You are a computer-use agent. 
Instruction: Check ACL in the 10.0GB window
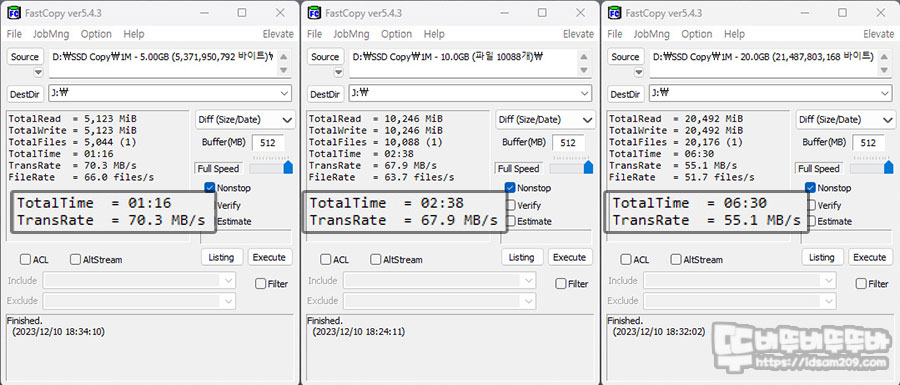pos(326,259)
